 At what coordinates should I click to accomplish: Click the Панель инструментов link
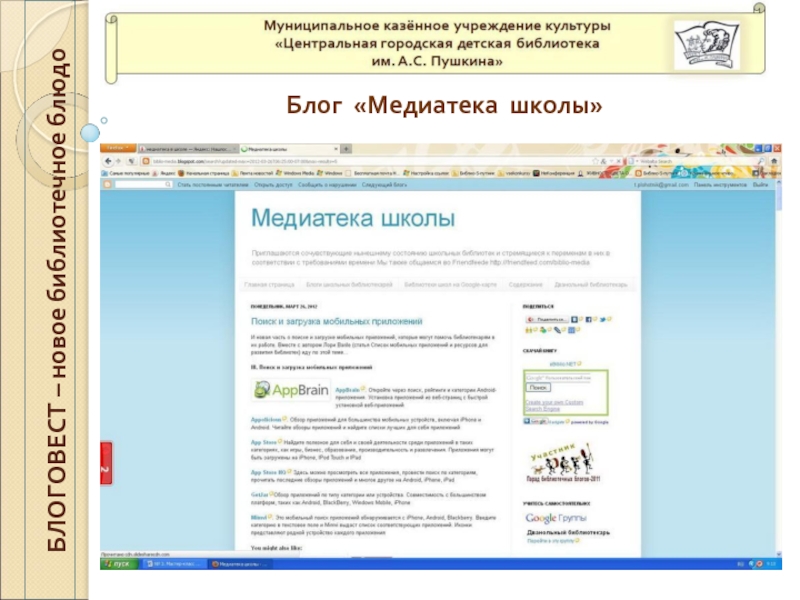click(720, 185)
